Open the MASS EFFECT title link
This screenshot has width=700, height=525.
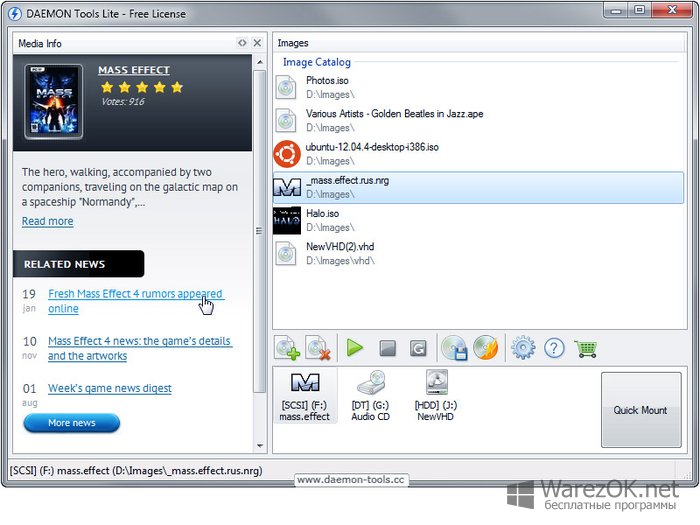click(x=134, y=70)
